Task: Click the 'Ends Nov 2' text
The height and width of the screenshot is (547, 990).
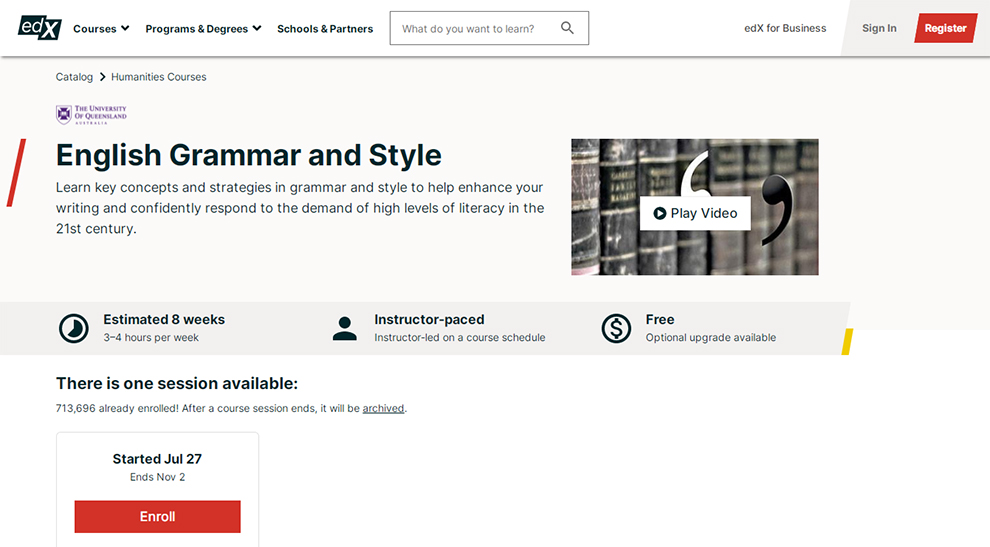Action: (157, 478)
